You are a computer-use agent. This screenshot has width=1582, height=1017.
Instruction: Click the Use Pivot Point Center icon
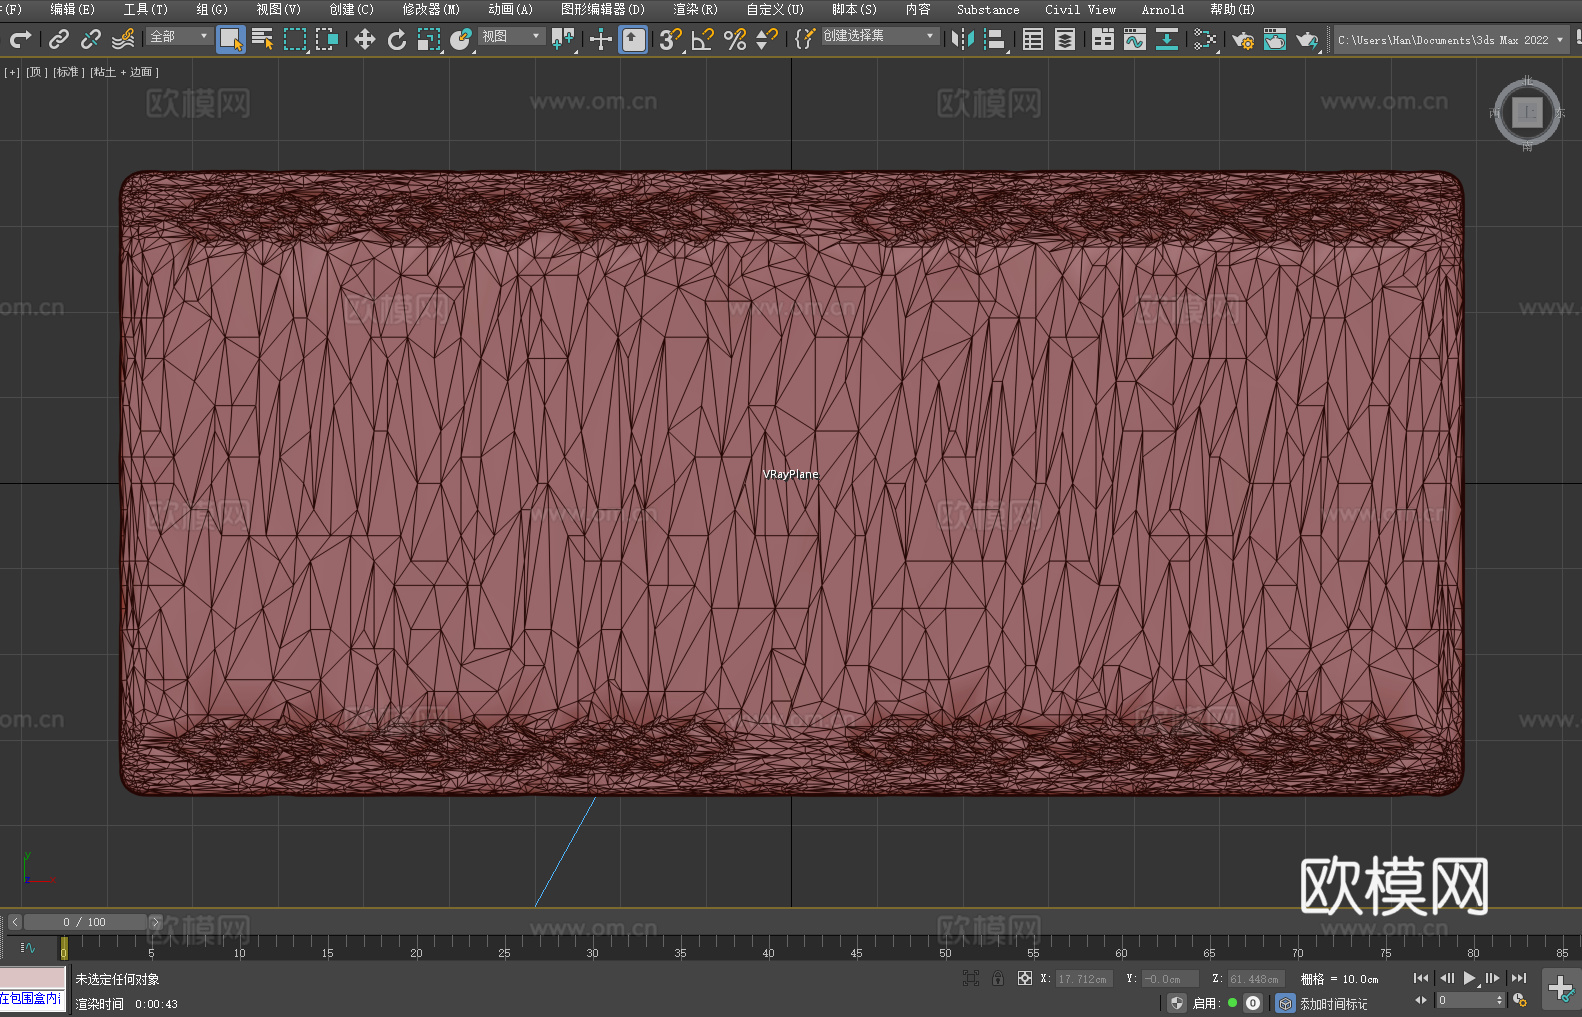point(563,39)
